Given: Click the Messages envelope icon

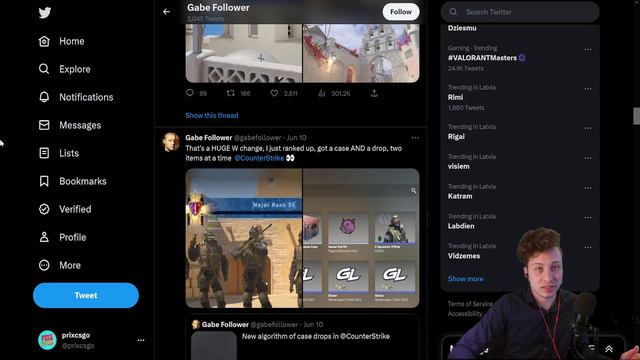Looking at the screenshot, I should 44,125.
